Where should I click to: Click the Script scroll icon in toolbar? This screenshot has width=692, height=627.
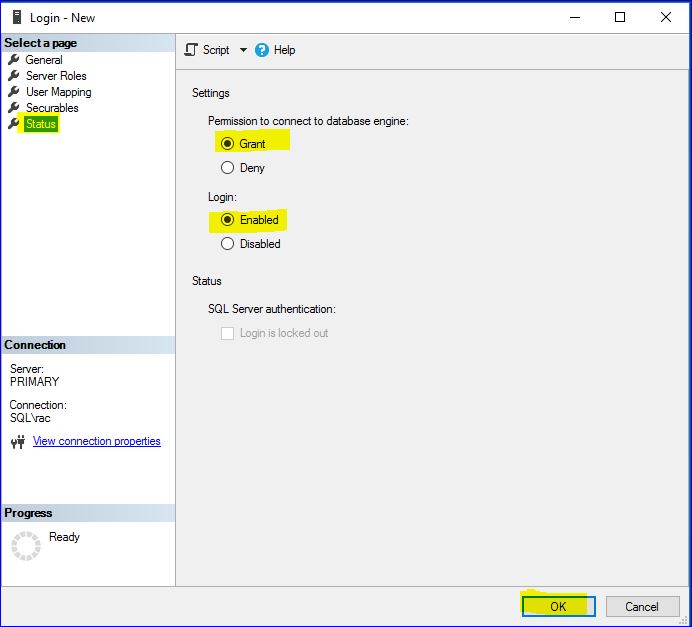tap(191, 50)
